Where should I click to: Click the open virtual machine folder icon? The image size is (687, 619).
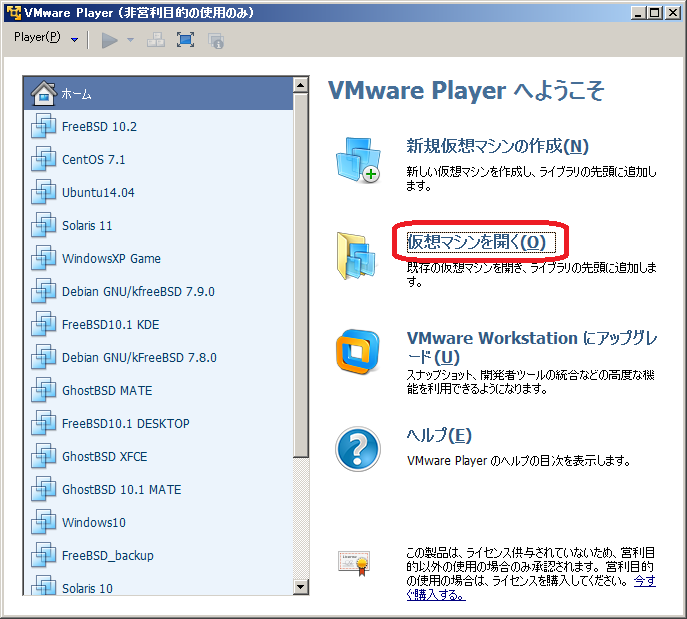(x=356, y=256)
